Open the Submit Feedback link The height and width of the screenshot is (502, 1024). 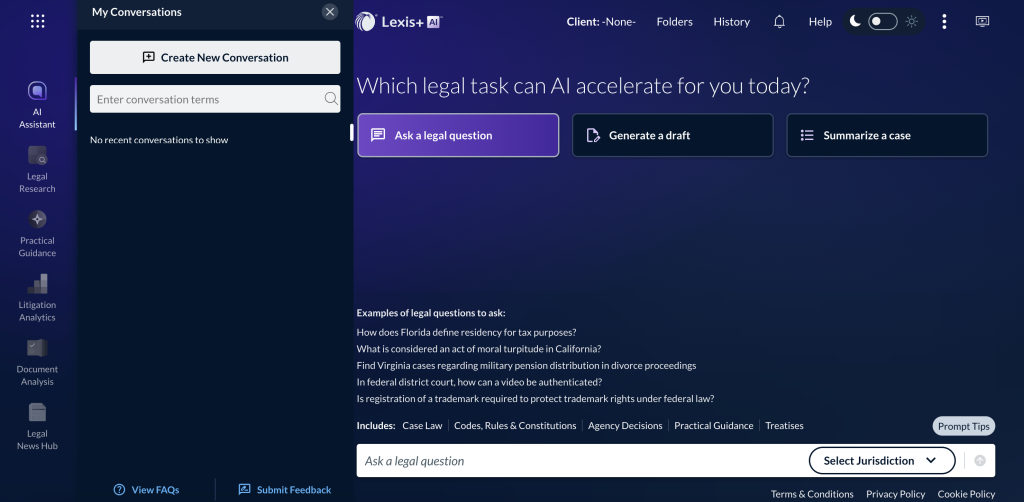point(284,490)
